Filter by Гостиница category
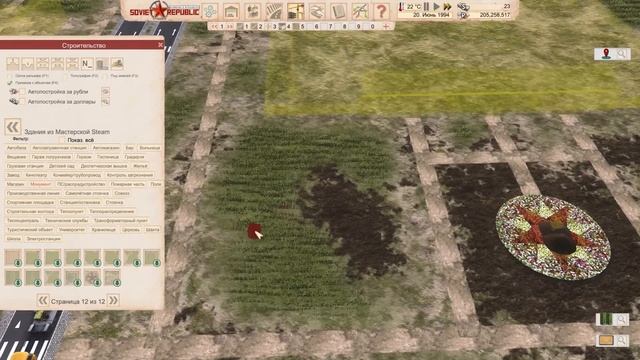 [108, 157]
